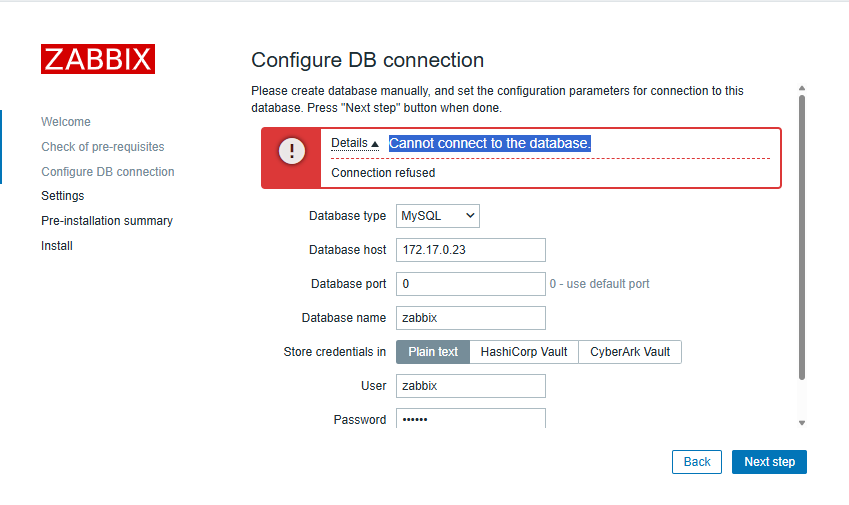Select Plain text credentials storage
Image resolution: width=849 pixels, height=505 pixels.
coord(433,352)
